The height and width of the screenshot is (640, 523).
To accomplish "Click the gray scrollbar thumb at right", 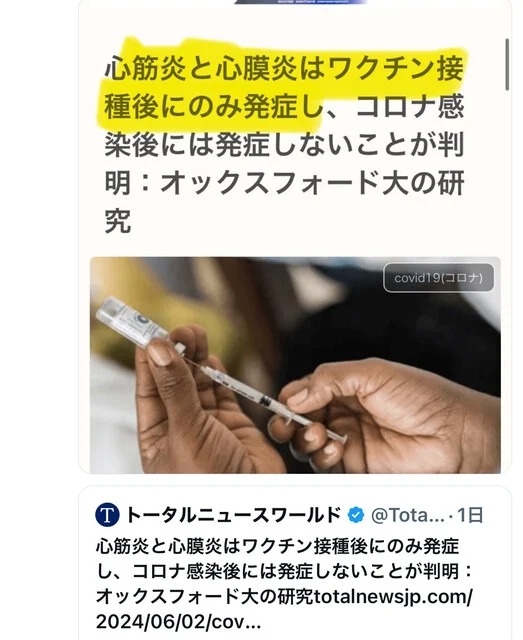I will pos(507,64).
